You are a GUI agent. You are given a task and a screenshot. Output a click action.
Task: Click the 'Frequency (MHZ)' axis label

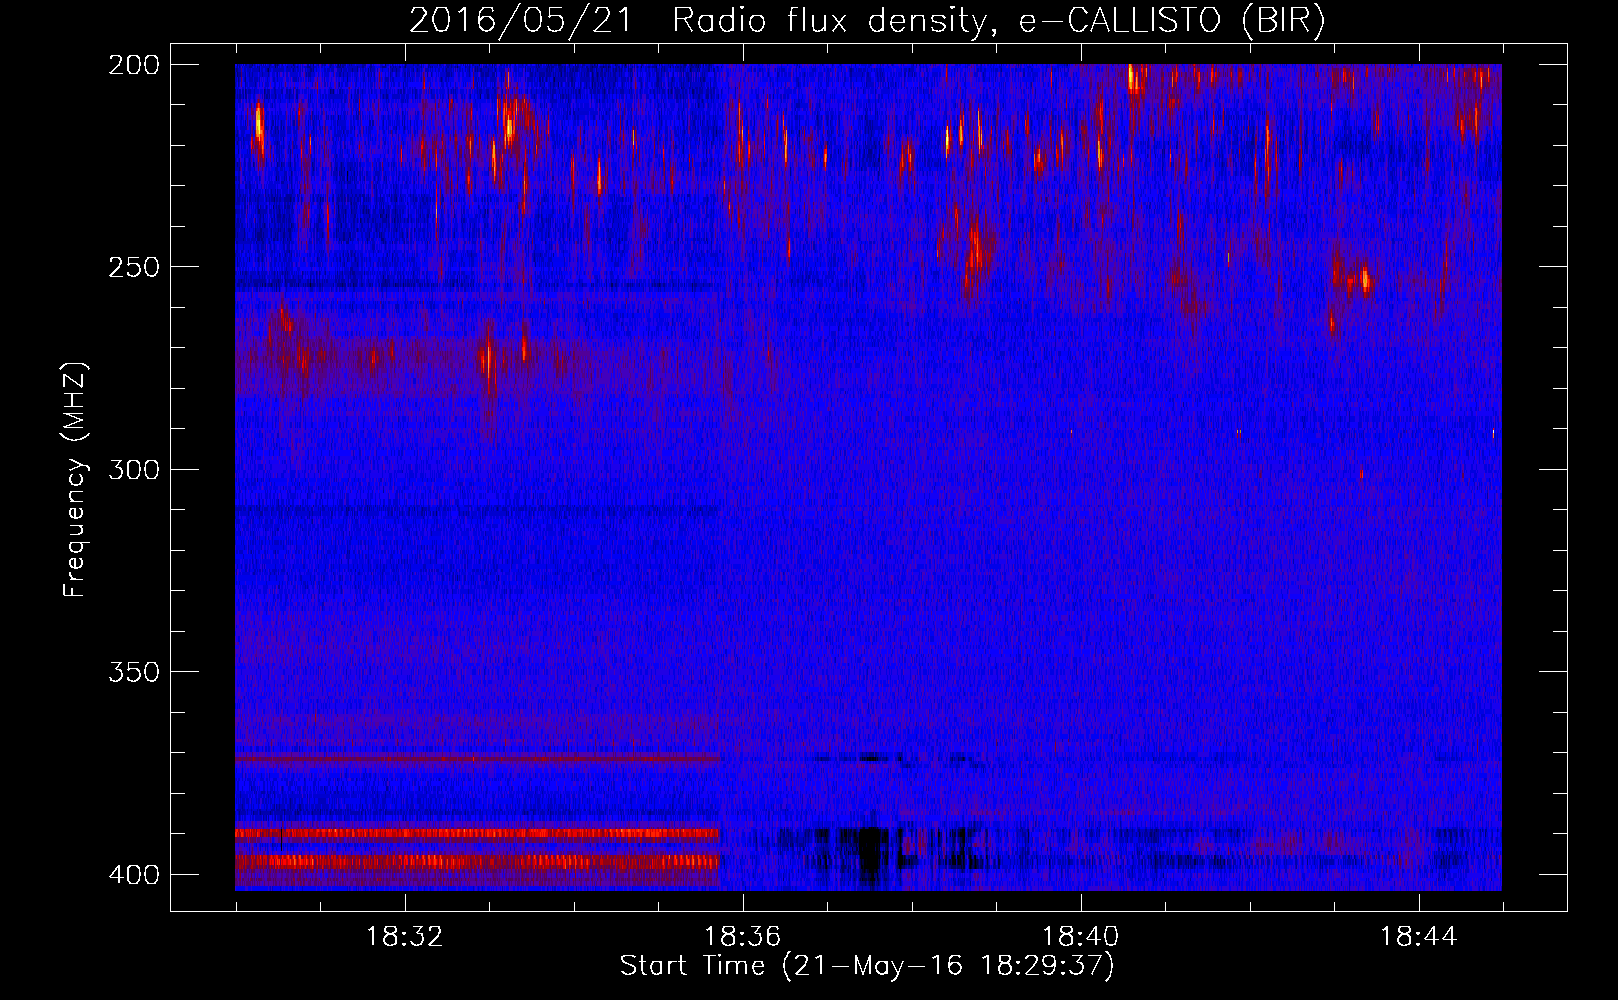click(x=75, y=480)
